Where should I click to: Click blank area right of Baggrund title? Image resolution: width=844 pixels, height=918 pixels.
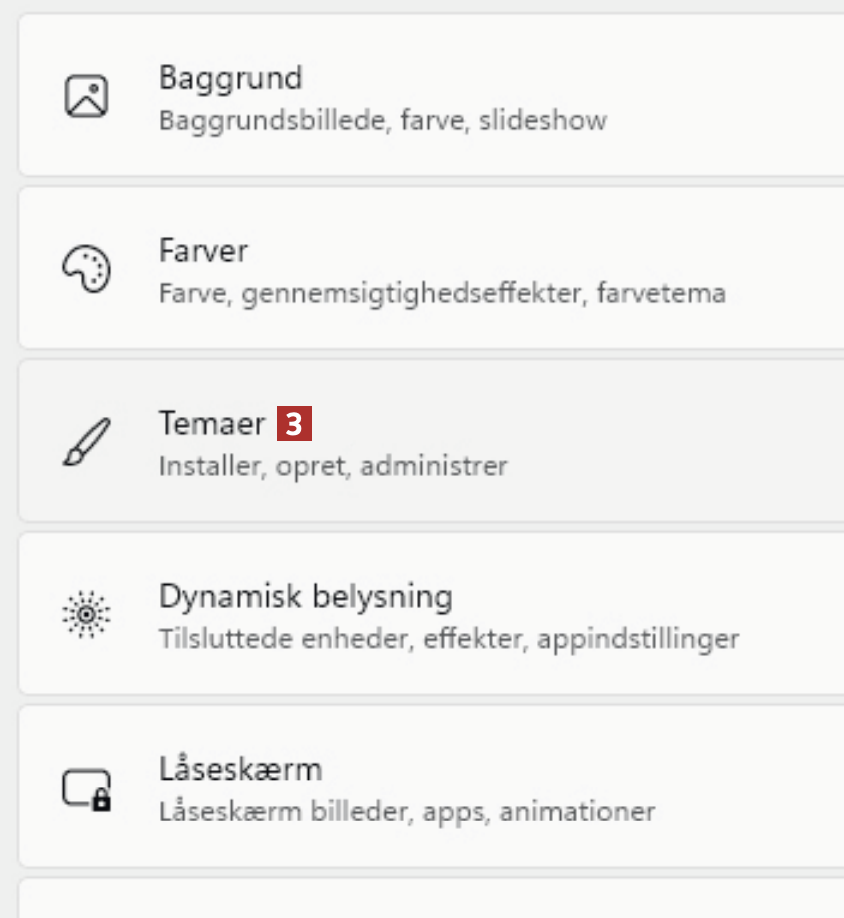(x=560, y=78)
